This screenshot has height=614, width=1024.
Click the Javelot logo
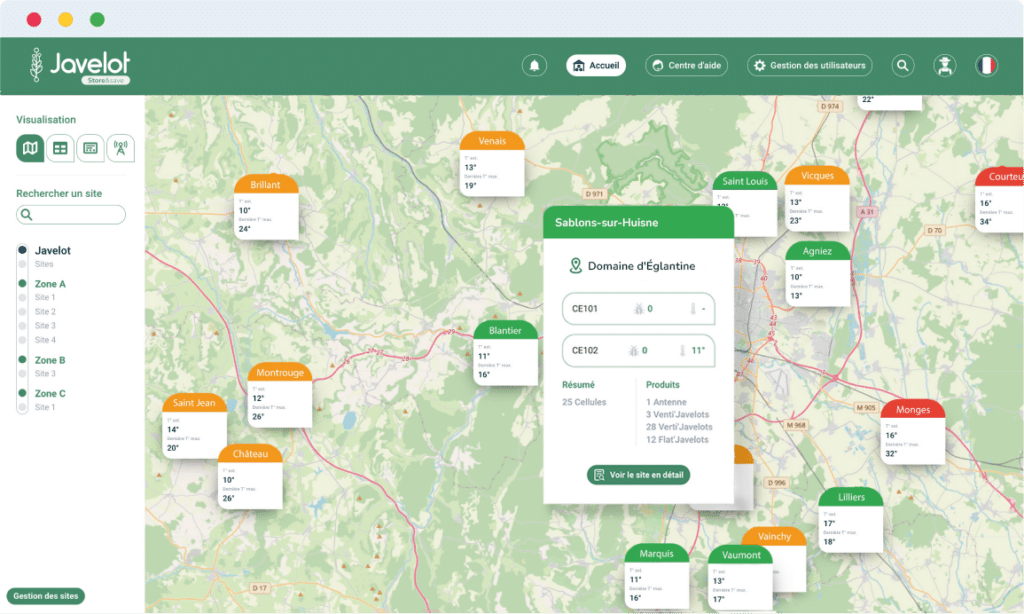click(80, 65)
